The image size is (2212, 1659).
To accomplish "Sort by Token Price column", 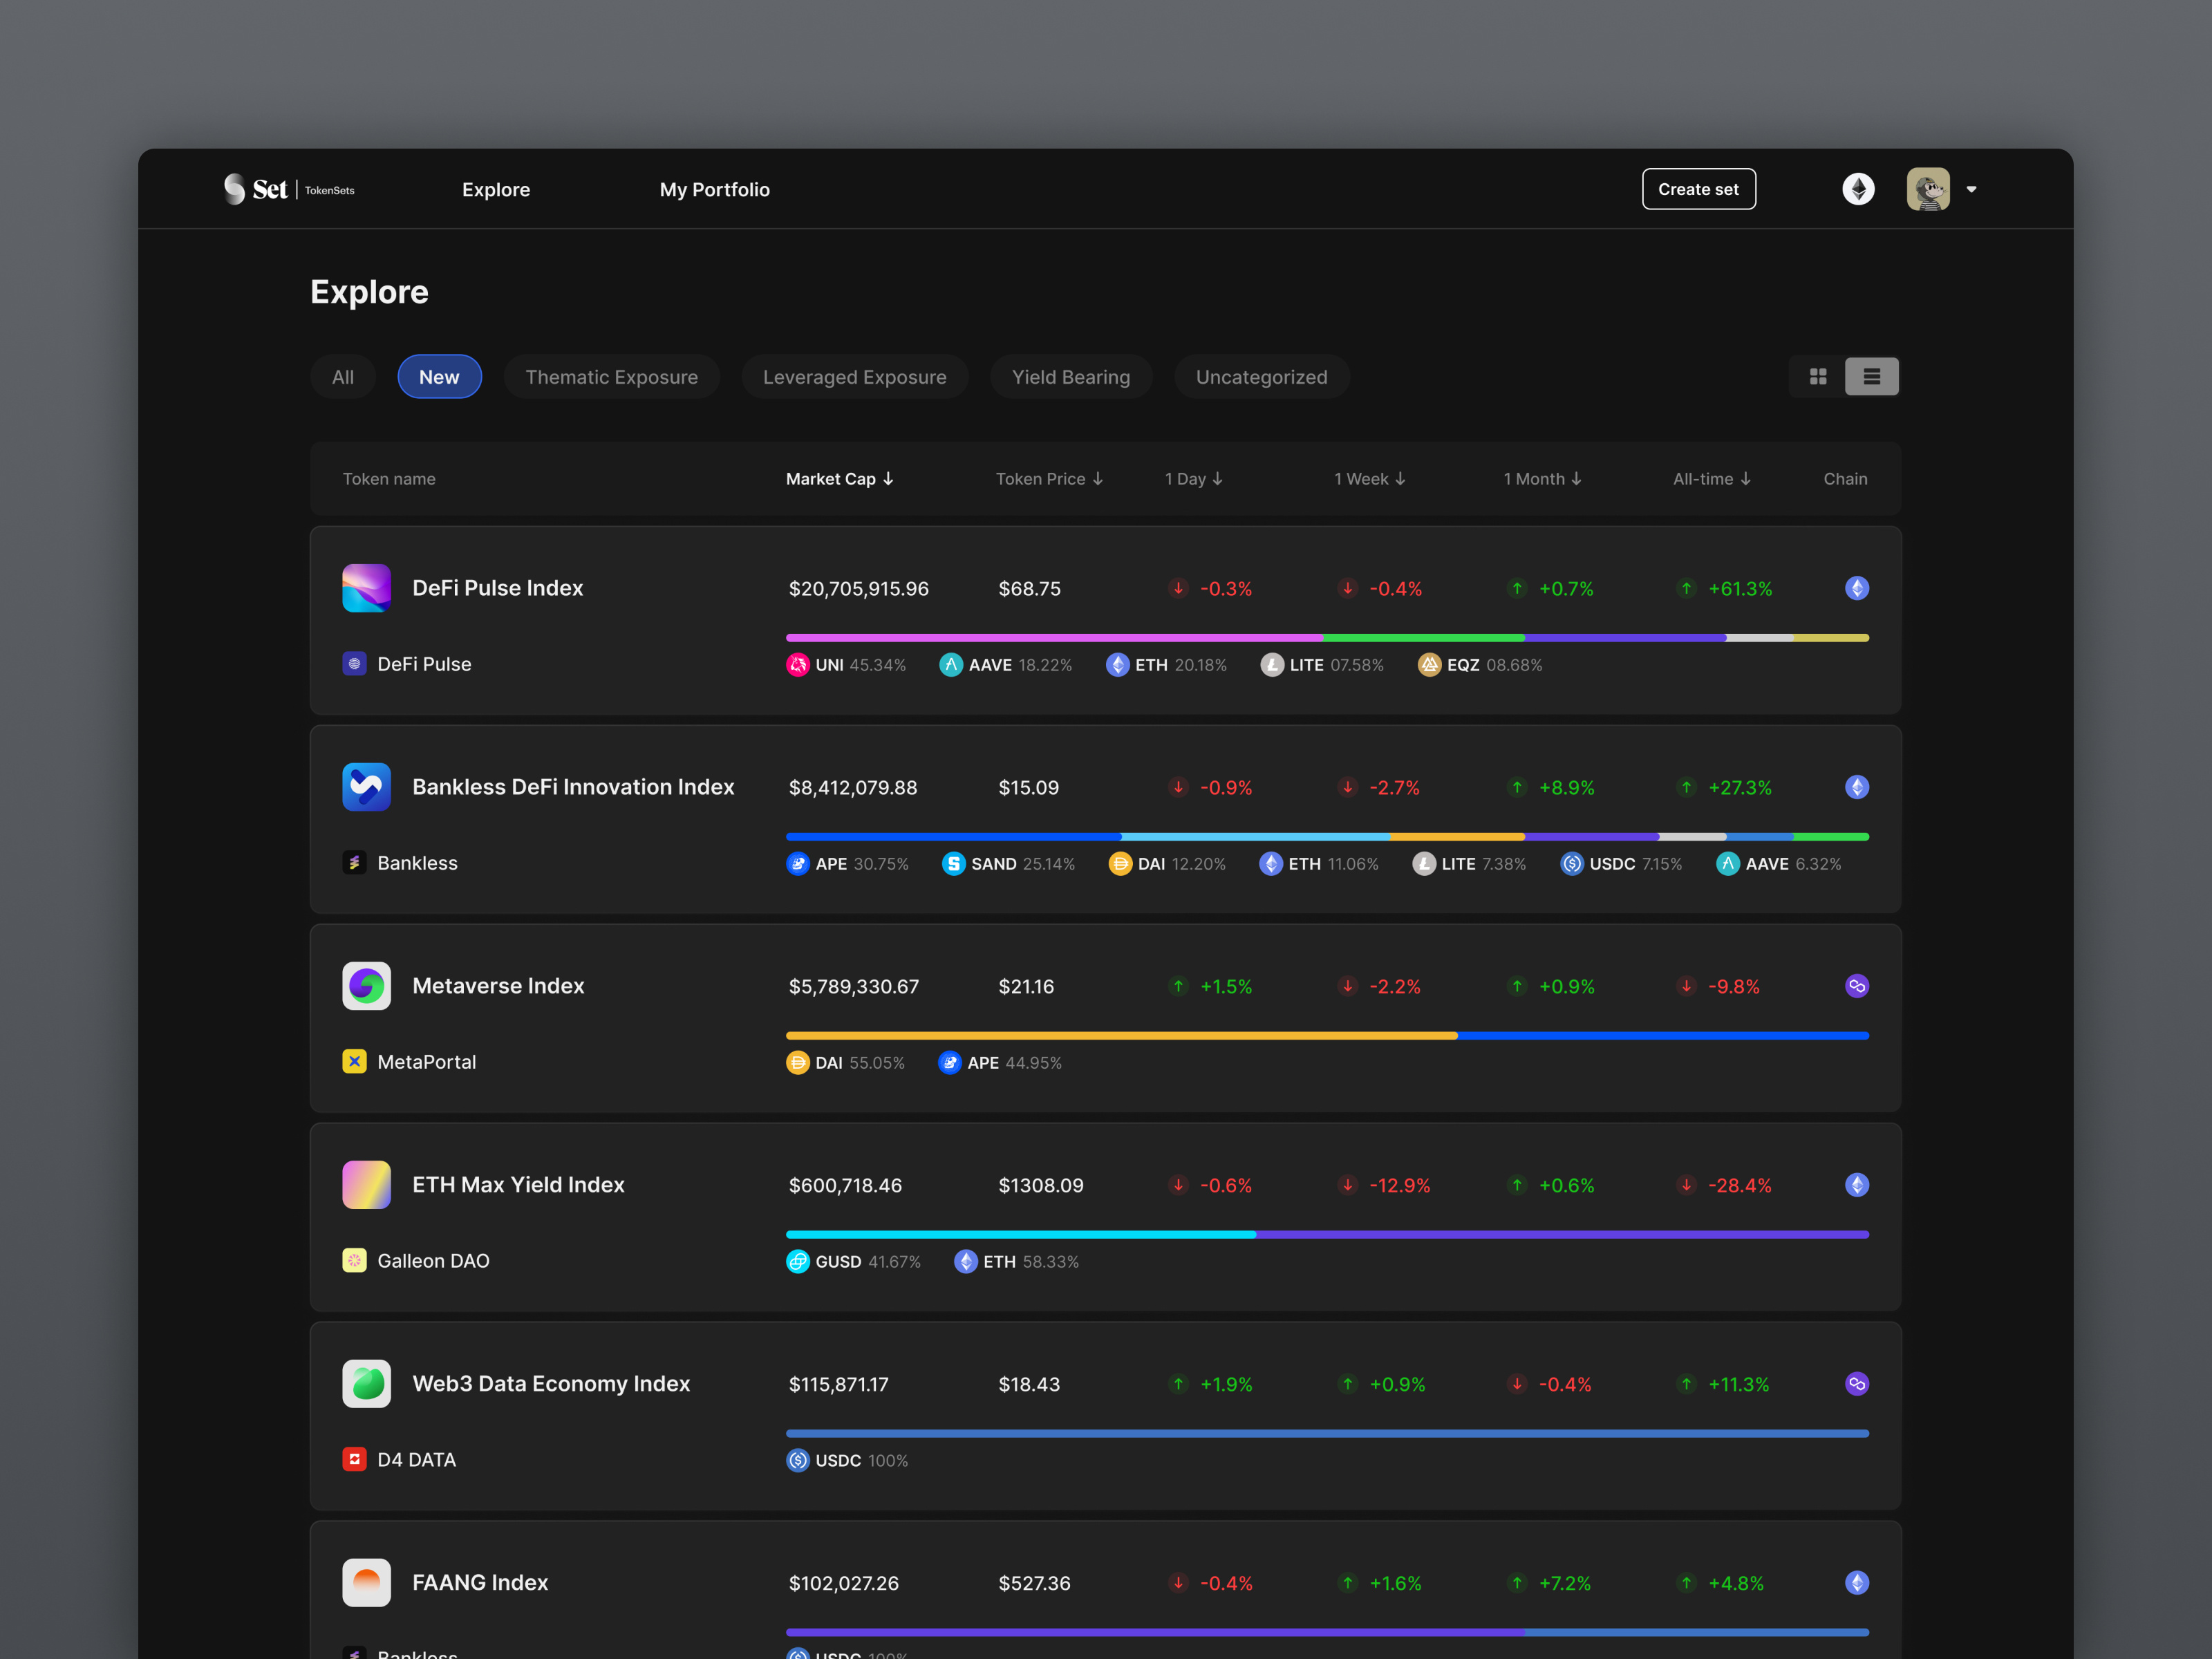I will point(1050,479).
